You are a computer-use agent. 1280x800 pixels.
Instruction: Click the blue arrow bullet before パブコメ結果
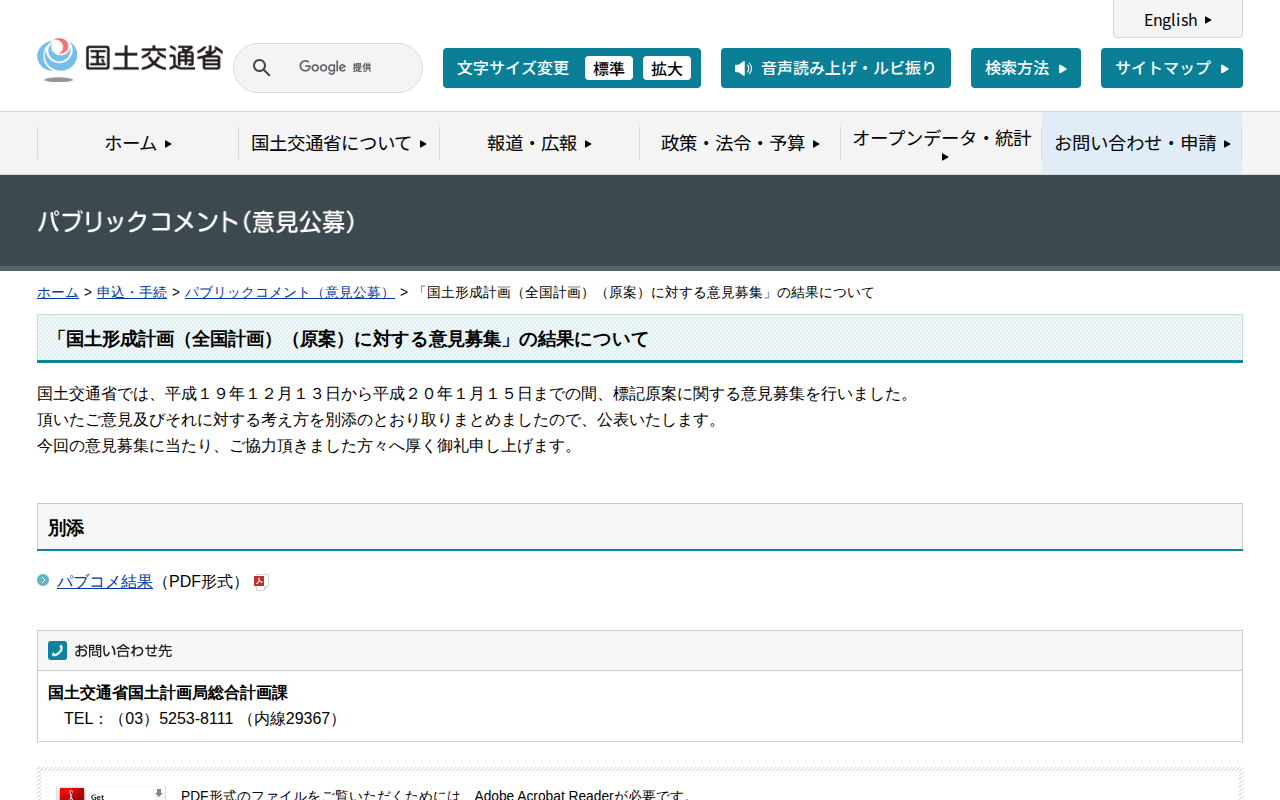click(42, 580)
